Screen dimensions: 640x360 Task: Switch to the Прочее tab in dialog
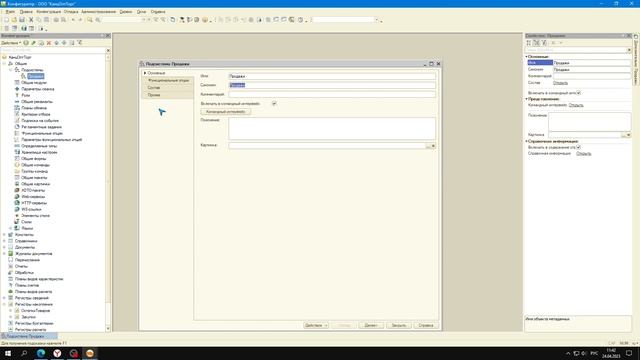point(154,95)
